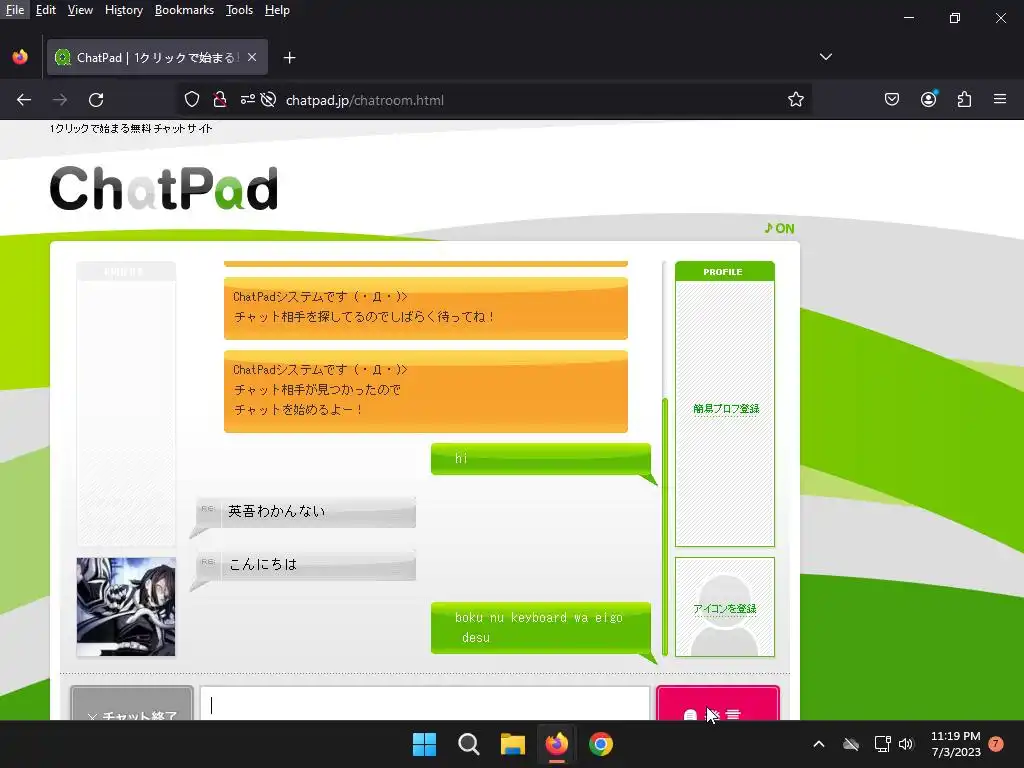Open the Tools menu
Screen dimensions: 1024x768
(x=239, y=10)
